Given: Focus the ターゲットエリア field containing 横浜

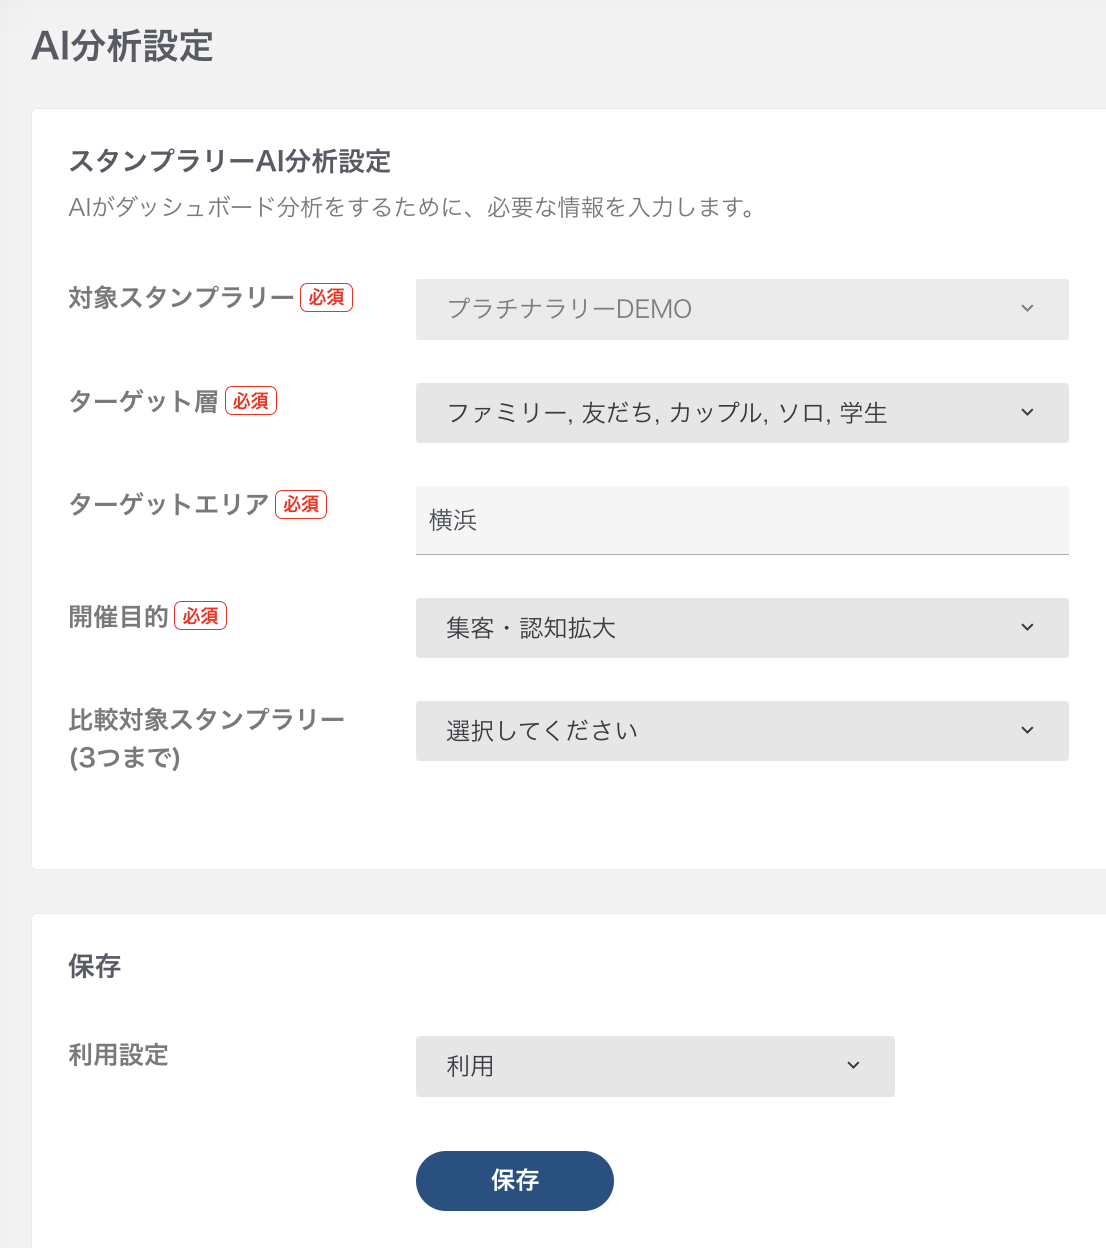Looking at the screenshot, I should click(x=742, y=520).
